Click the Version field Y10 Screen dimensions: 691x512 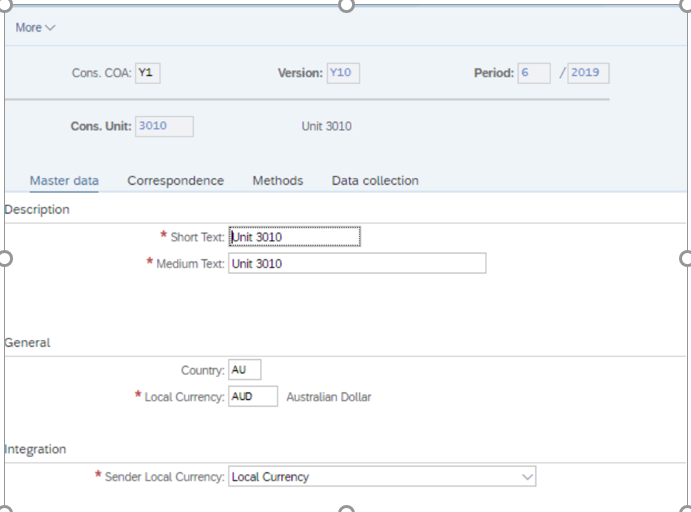343,73
